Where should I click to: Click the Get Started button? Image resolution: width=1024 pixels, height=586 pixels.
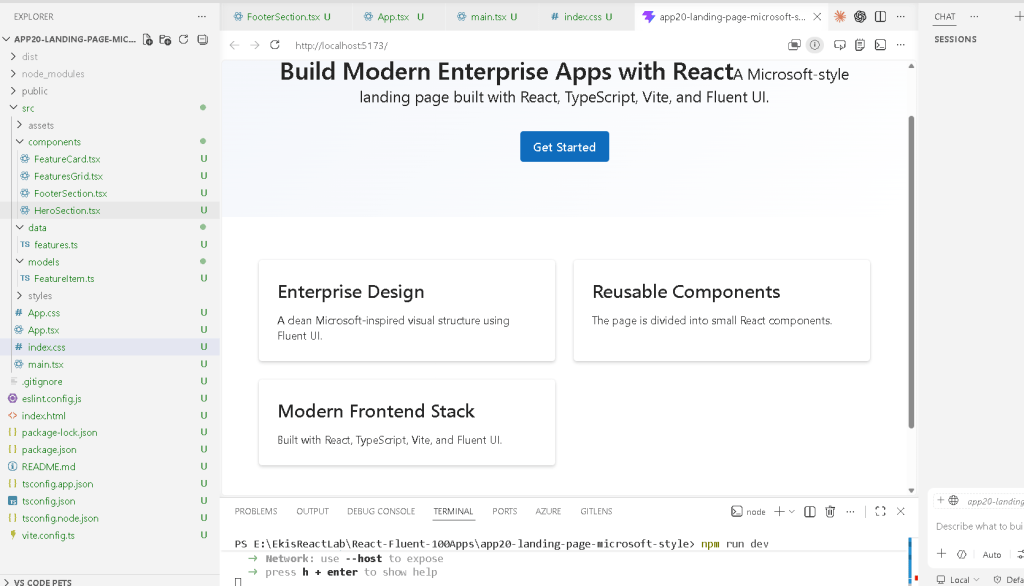tap(564, 147)
